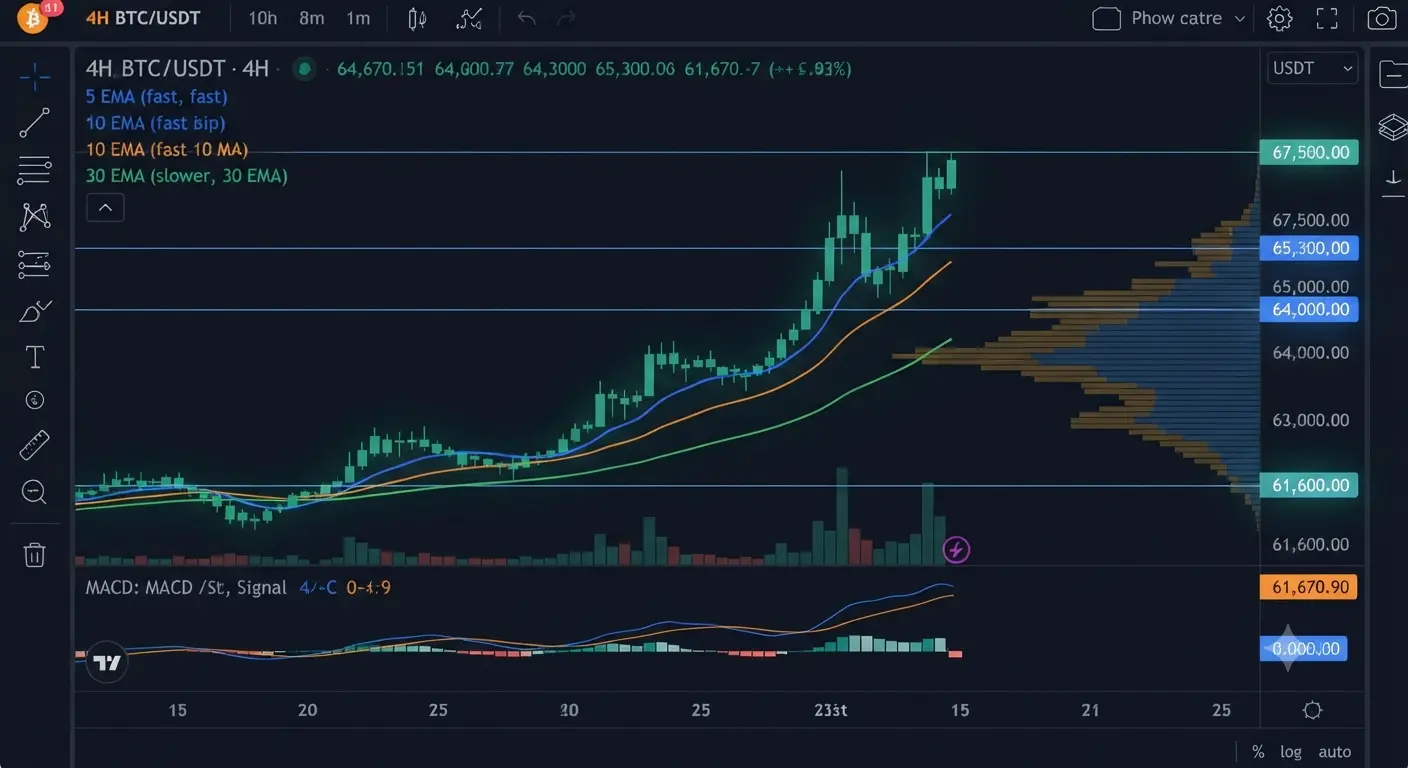Undo the last chart action

click(x=526, y=18)
